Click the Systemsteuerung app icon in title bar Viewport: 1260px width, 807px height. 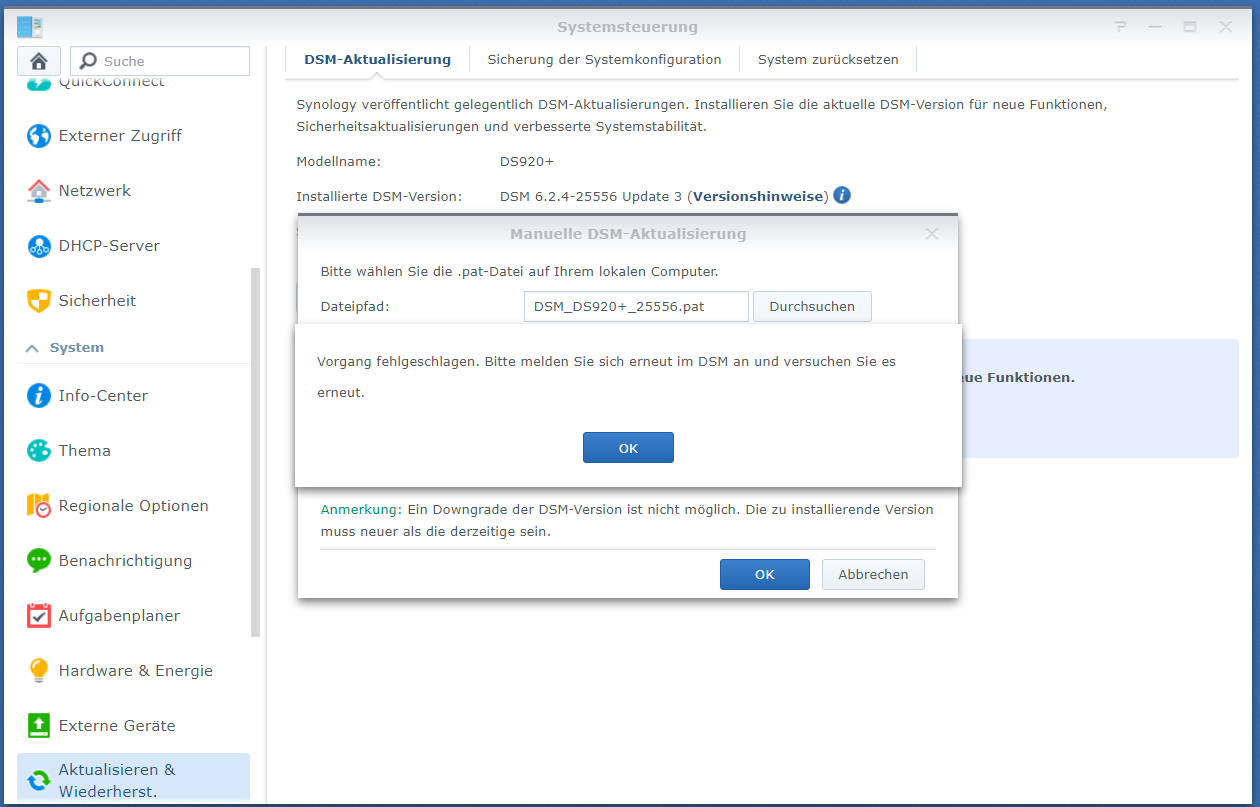[x=30, y=27]
